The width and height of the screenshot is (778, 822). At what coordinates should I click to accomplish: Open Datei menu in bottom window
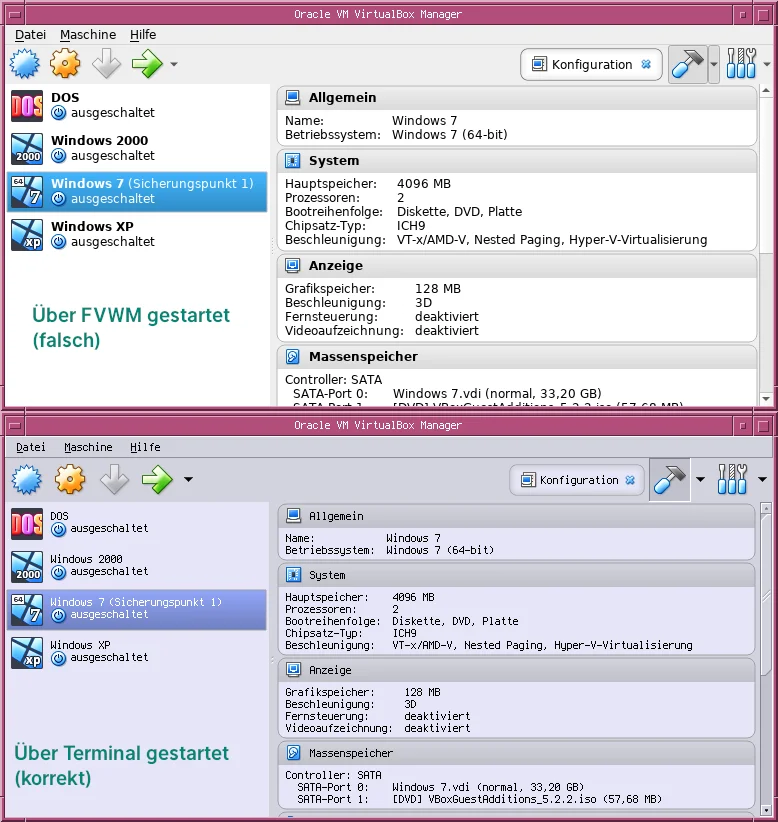point(30,447)
